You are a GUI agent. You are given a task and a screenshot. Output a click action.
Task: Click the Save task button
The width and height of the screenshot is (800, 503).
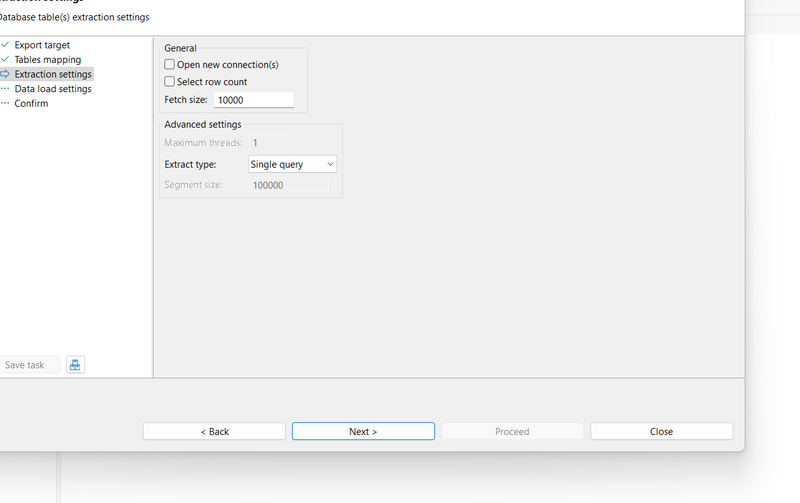[26, 365]
